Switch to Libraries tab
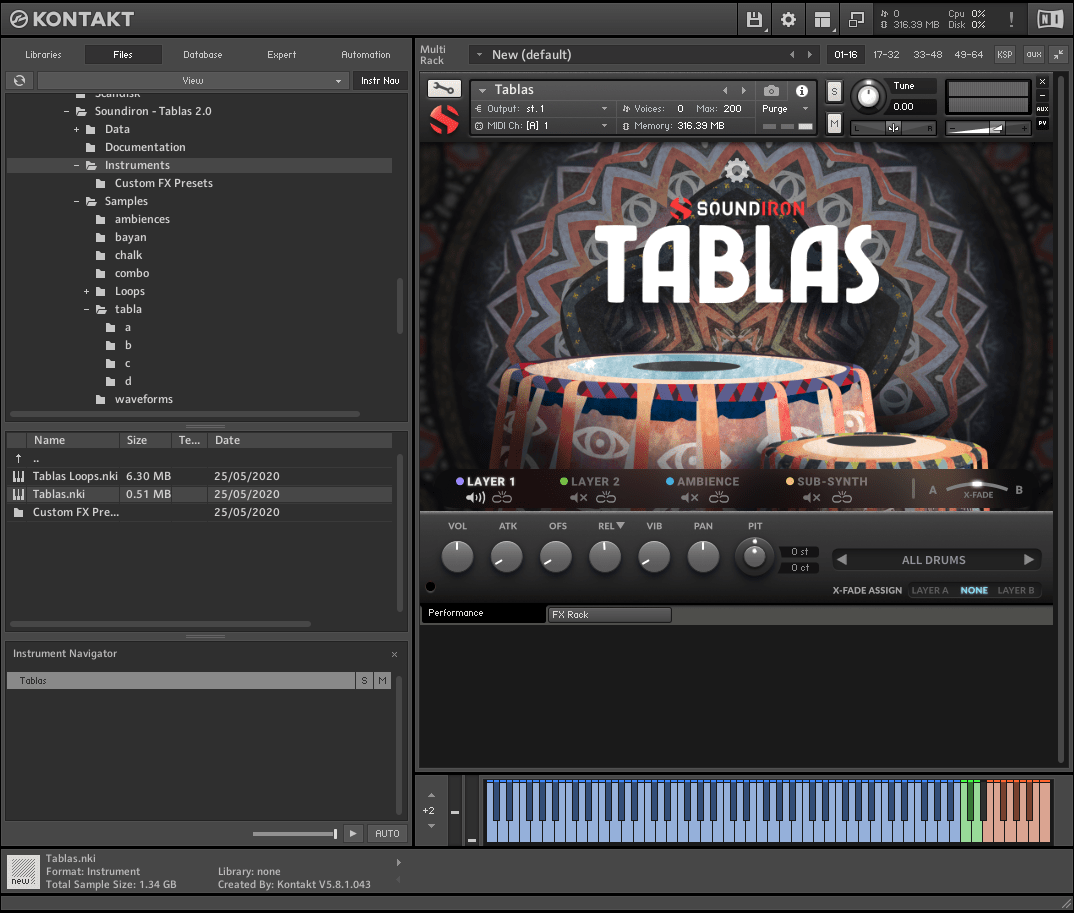The width and height of the screenshot is (1074, 913). click(x=43, y=55)
